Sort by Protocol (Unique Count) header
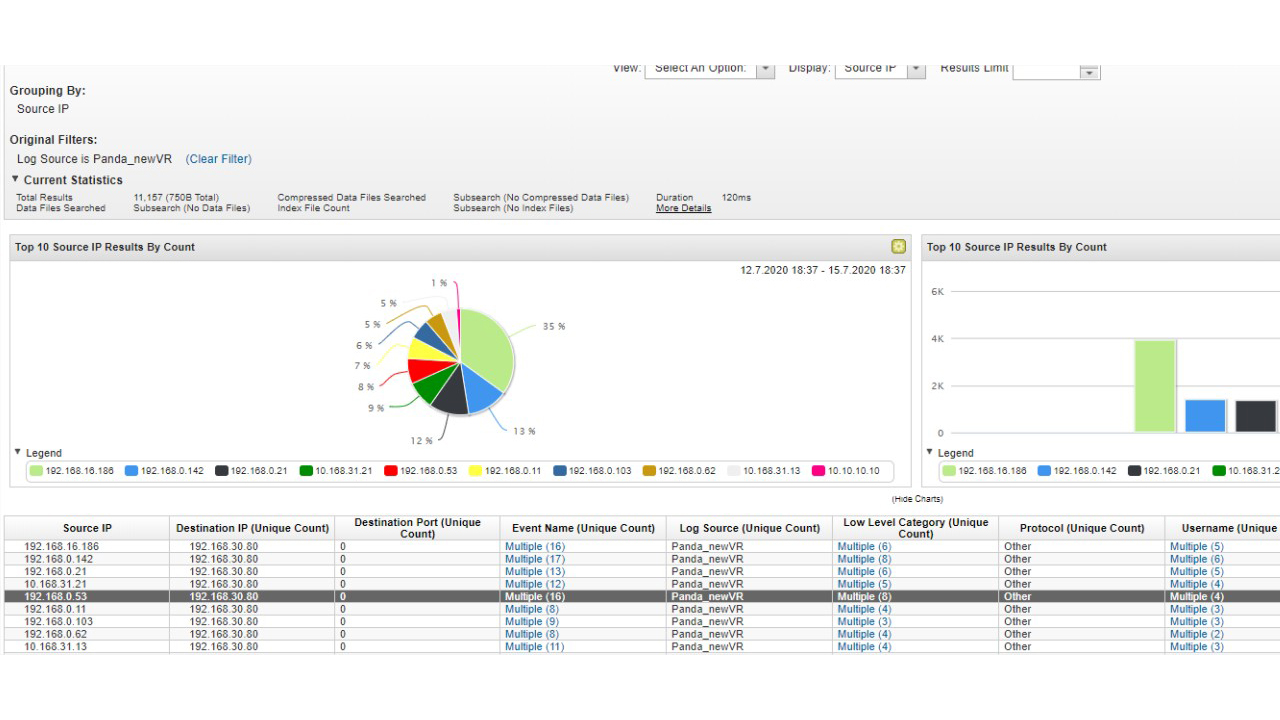This screenshot has height=720, width=1280. pos(1082,528)
